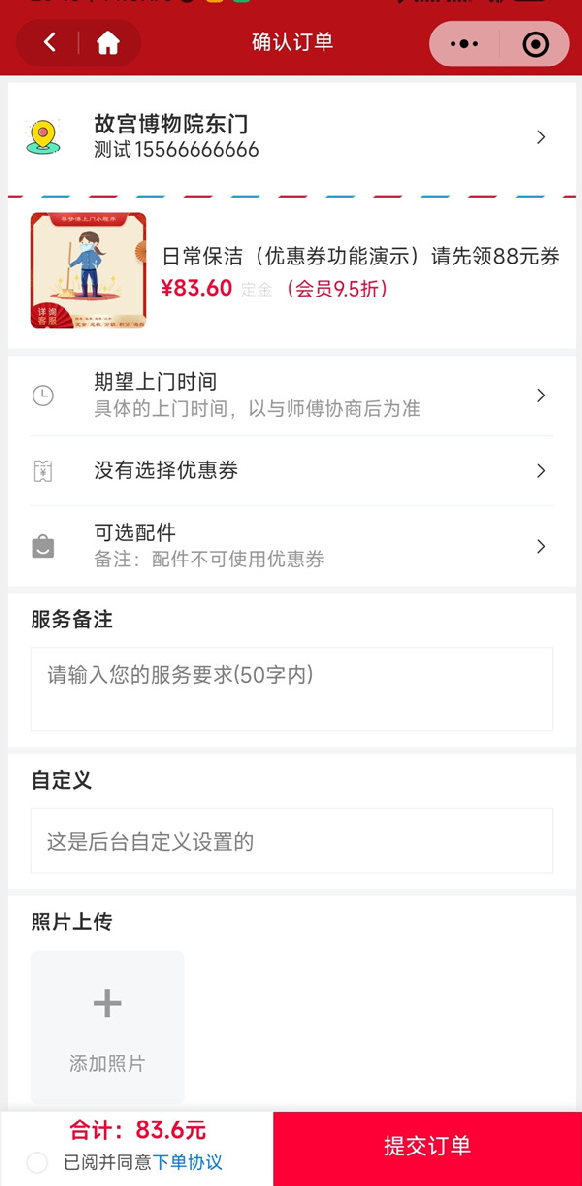The height and width of the screenshot is (1186, 582).
Task: Expand 可选配件 row chevron
Action: click(541, 546)
